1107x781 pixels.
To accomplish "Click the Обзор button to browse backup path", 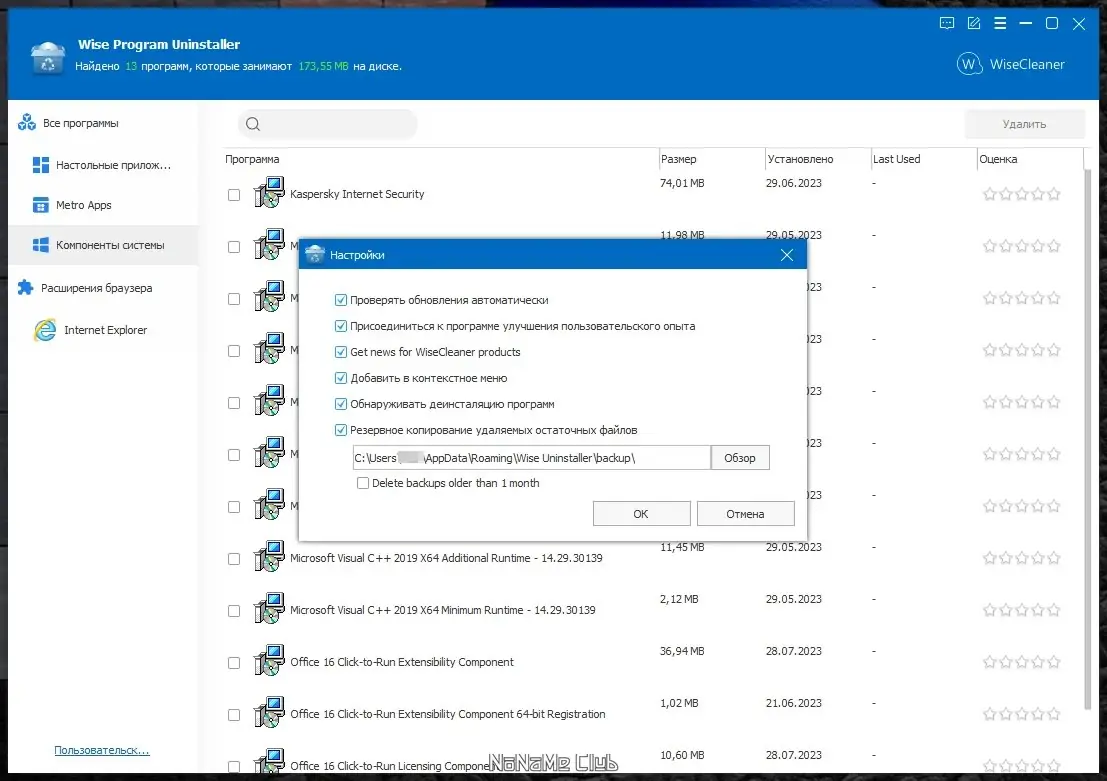I will (739, 457).
